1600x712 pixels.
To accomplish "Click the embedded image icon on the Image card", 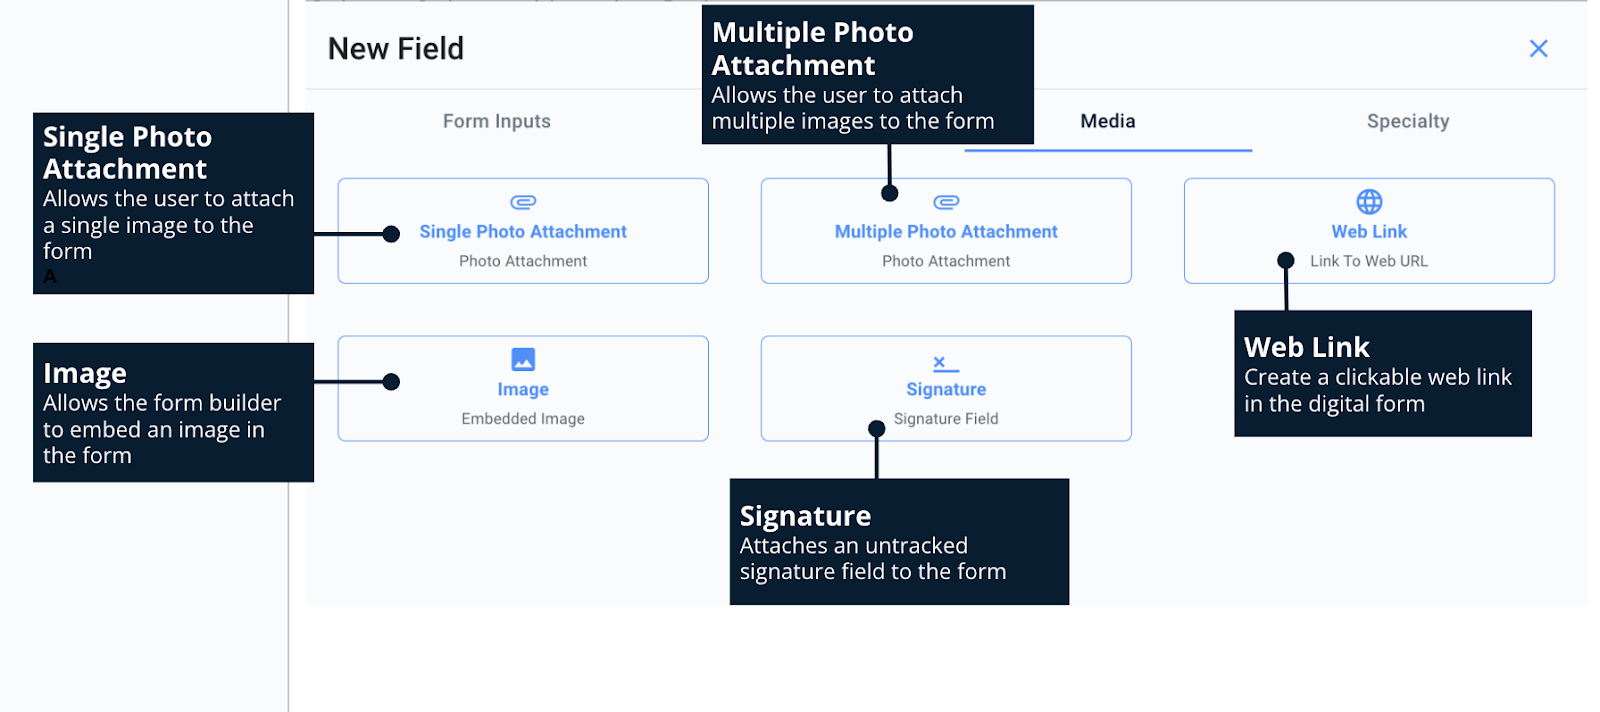I will point(522,358).
